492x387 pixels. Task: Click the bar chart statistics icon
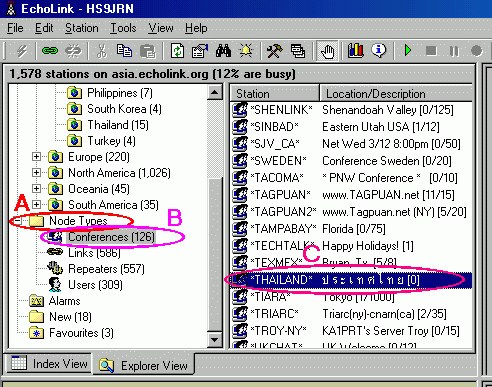[355, 51]
